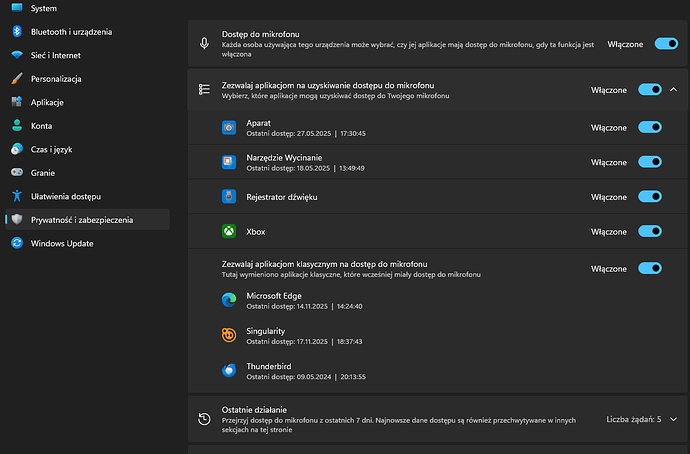This screenshot has width=690, height=454.
Task: Collapse the Zezwalaj aplikacjom app list chevron
Action: click(x=673, y=89)
